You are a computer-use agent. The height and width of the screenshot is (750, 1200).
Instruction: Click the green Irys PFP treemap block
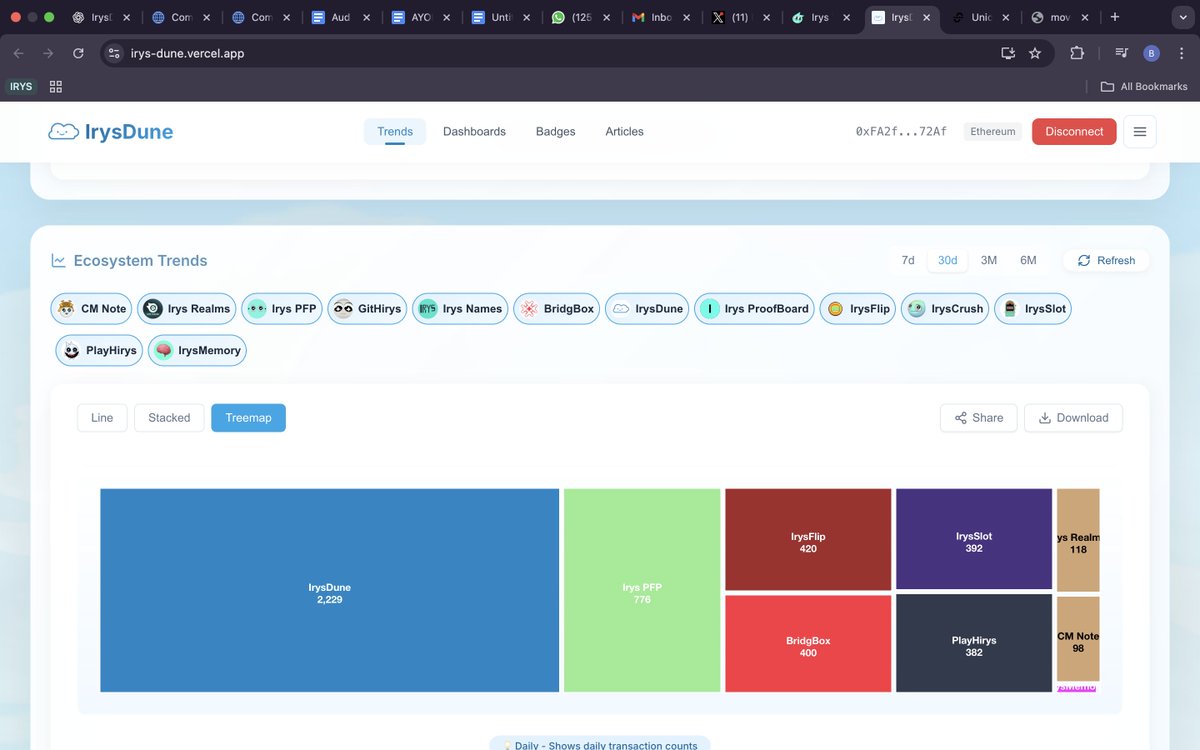point(642,590)
